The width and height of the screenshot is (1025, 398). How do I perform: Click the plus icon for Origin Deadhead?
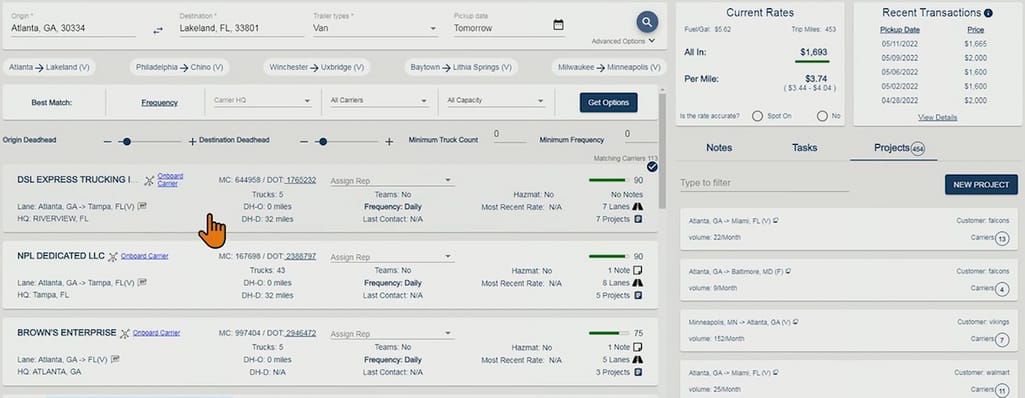[x=192, y=141]
